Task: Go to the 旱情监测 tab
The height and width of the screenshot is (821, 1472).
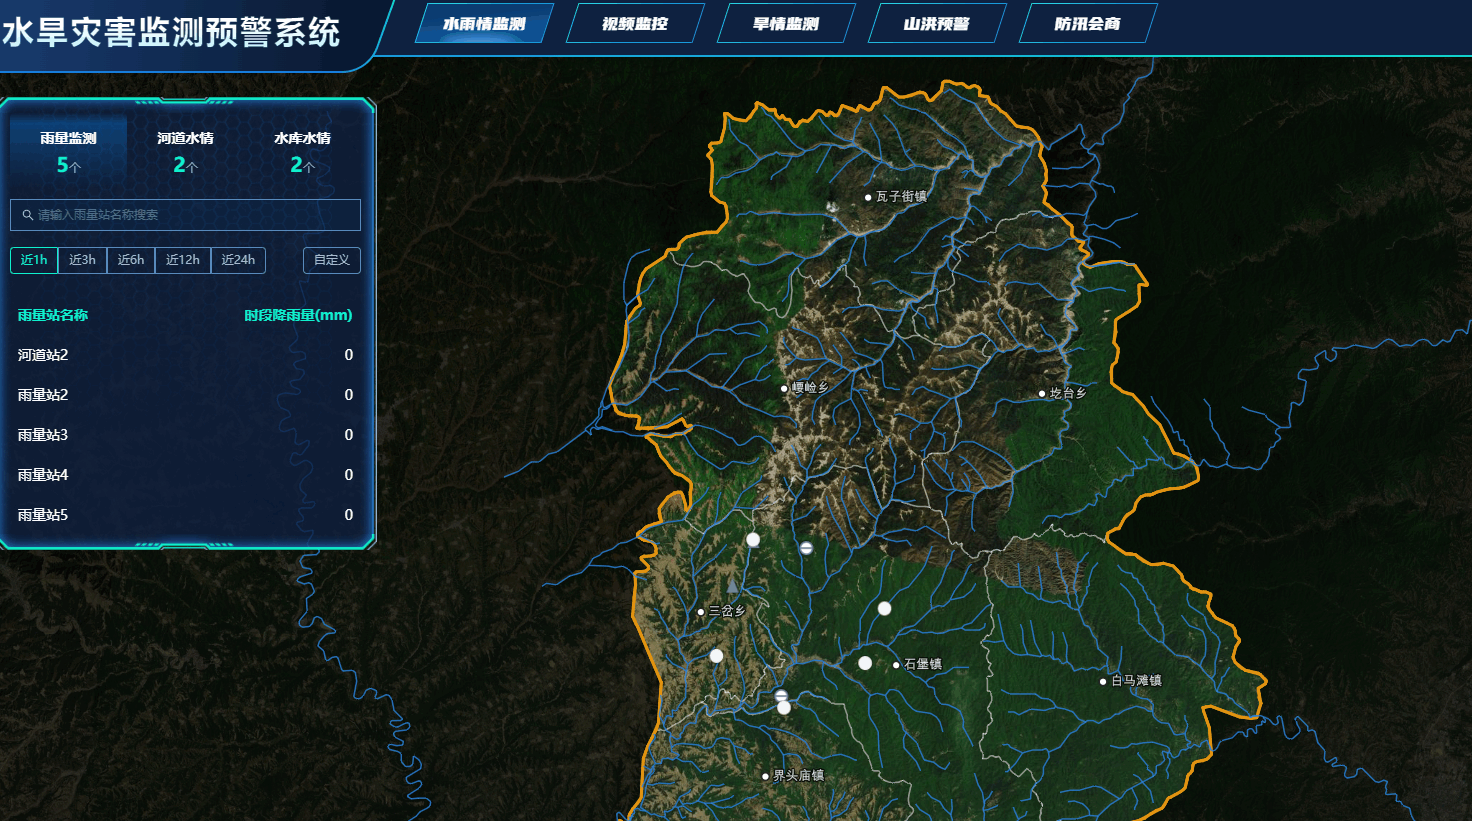Action: point(786,24)
